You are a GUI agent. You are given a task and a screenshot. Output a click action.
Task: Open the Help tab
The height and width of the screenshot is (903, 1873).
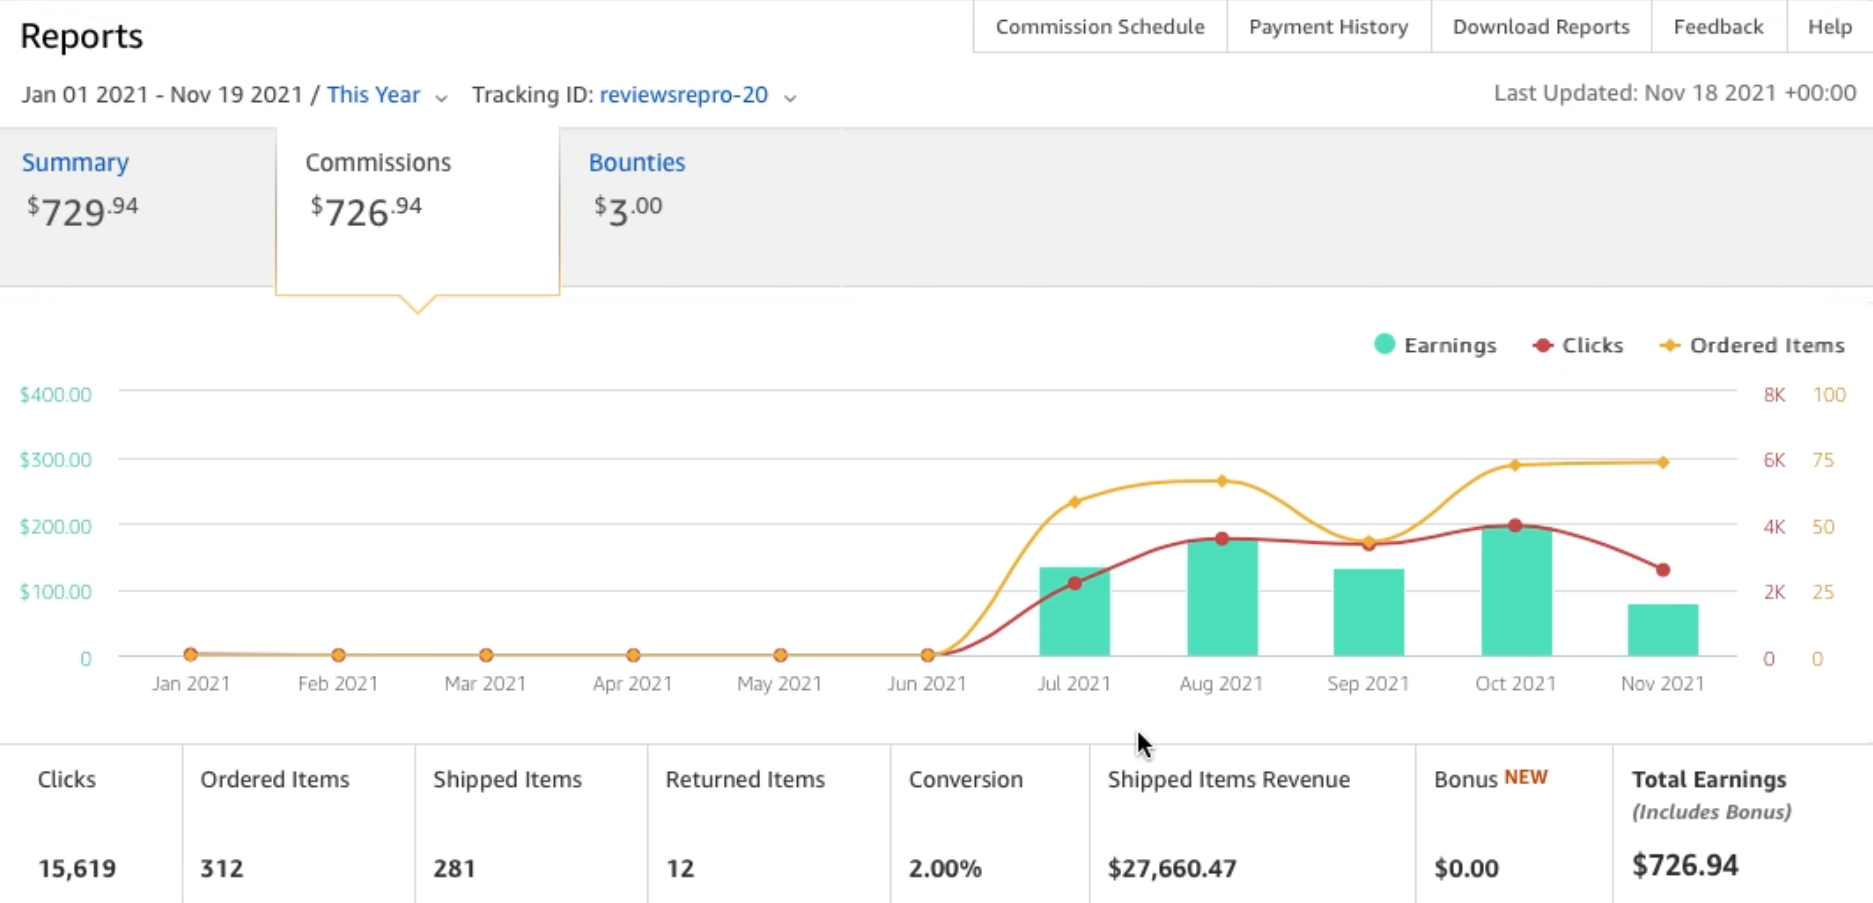point(1829,27)
